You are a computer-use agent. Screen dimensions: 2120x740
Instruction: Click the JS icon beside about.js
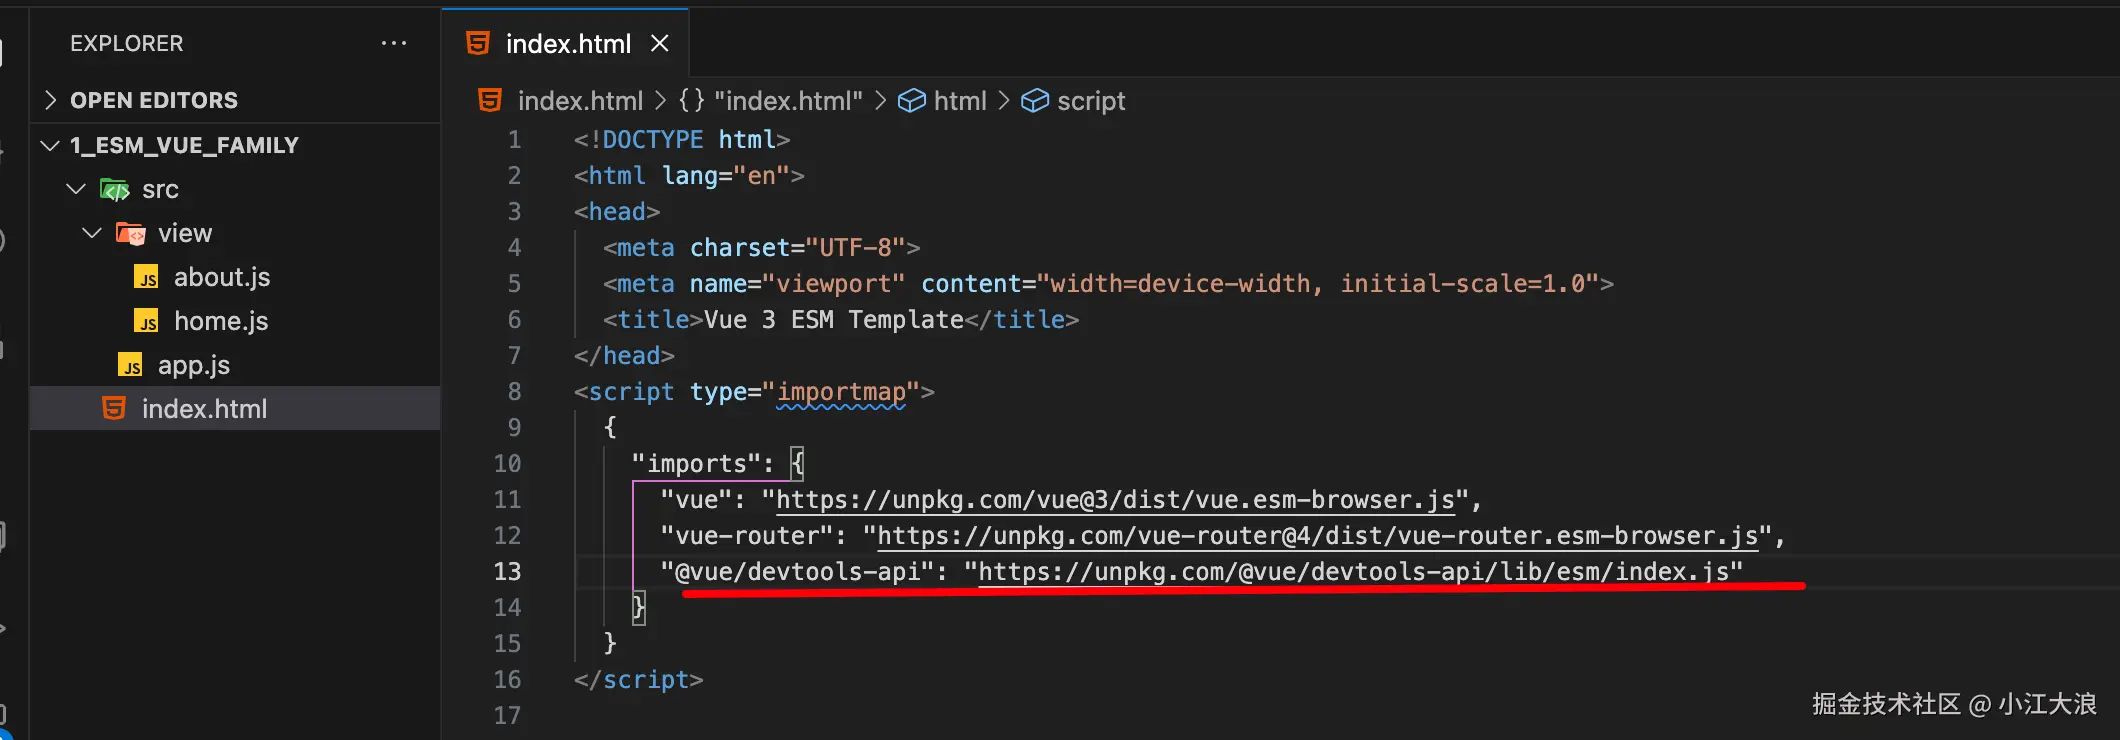146,277
